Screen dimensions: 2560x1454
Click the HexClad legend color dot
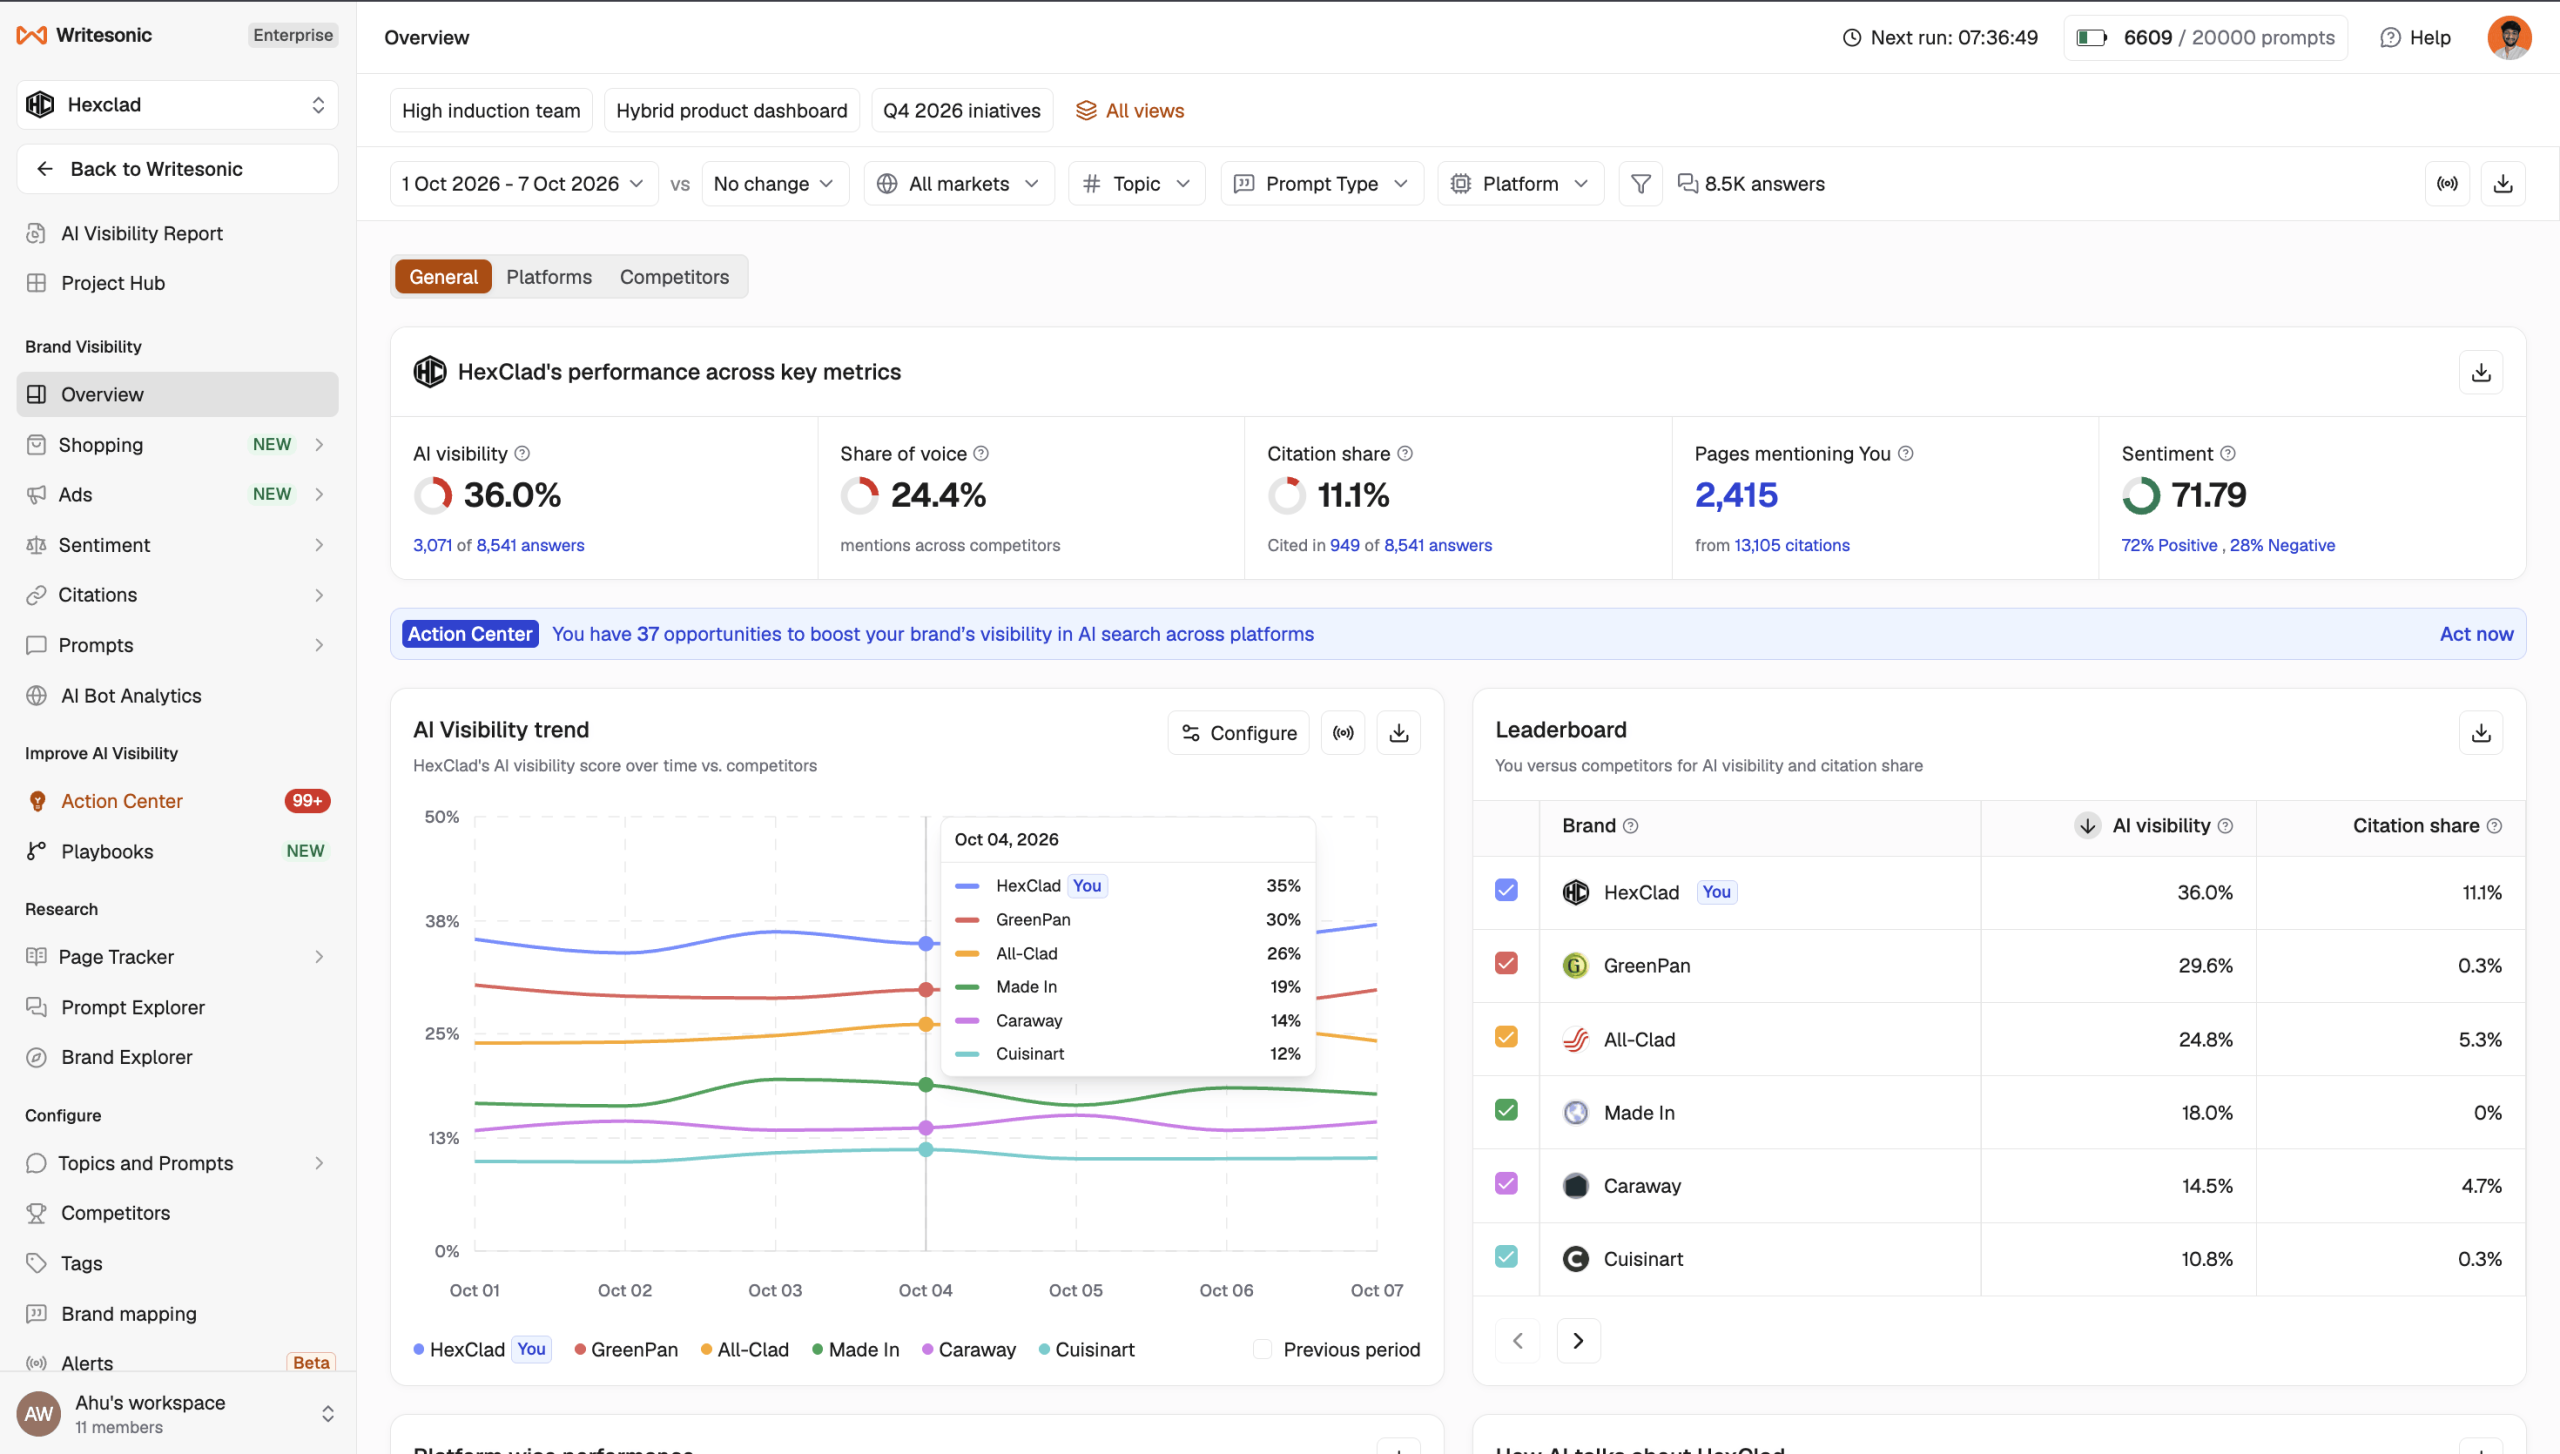[419, 1349]
